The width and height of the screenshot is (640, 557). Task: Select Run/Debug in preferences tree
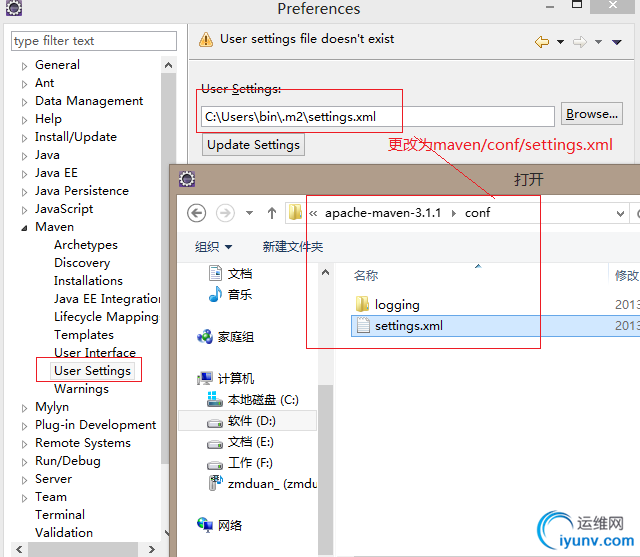point(68,461)
